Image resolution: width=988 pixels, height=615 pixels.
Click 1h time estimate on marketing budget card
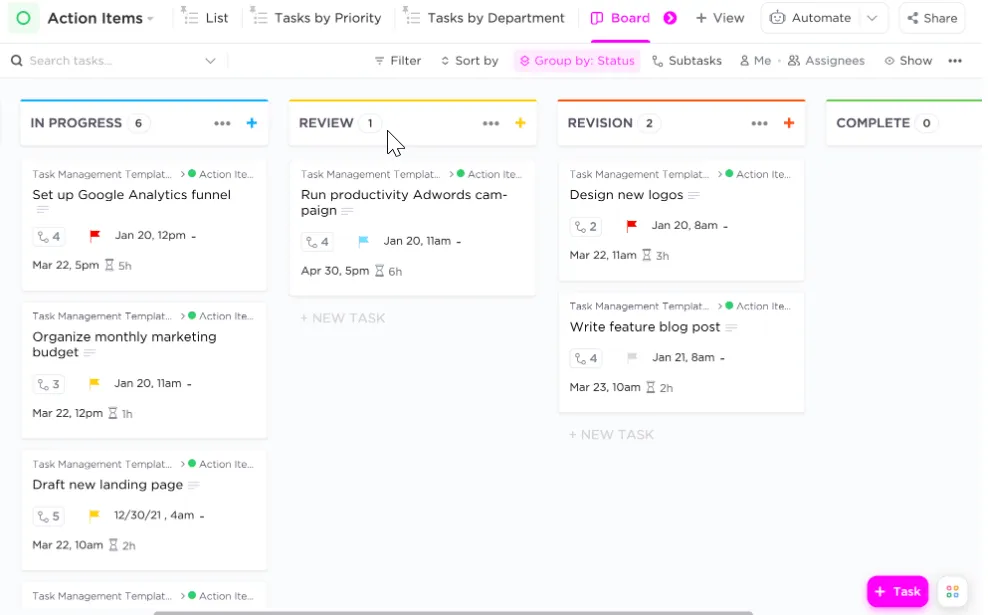point(120,413)
